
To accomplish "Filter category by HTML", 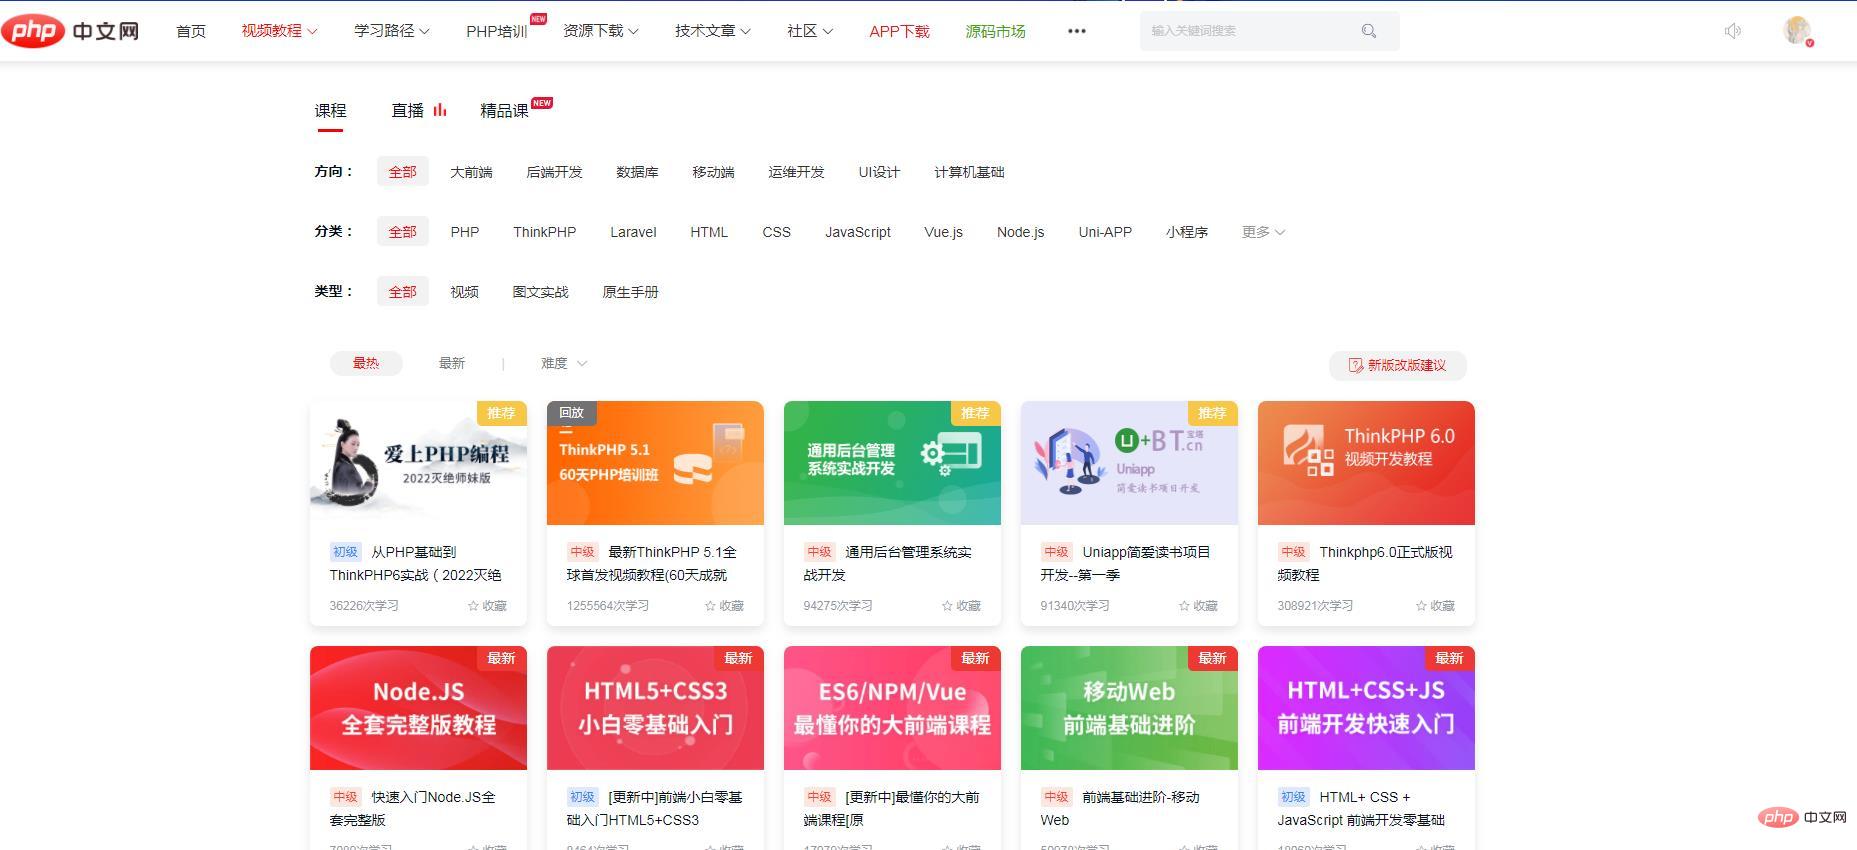I will (709, 232).
